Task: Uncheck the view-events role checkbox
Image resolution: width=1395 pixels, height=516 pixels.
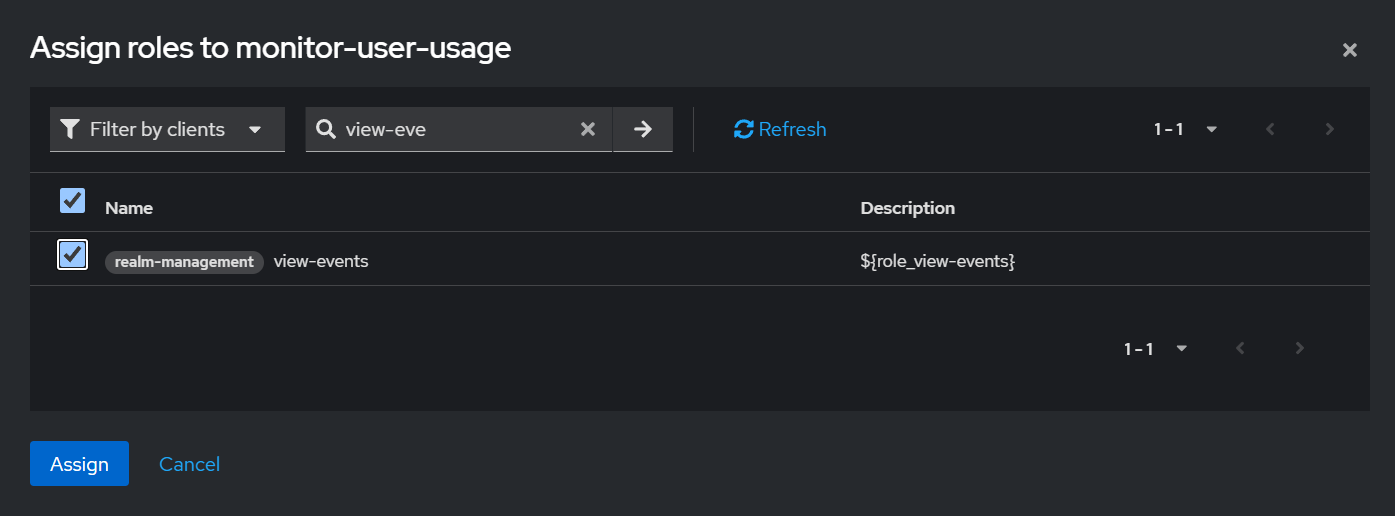Action: (x=72, y=255)
